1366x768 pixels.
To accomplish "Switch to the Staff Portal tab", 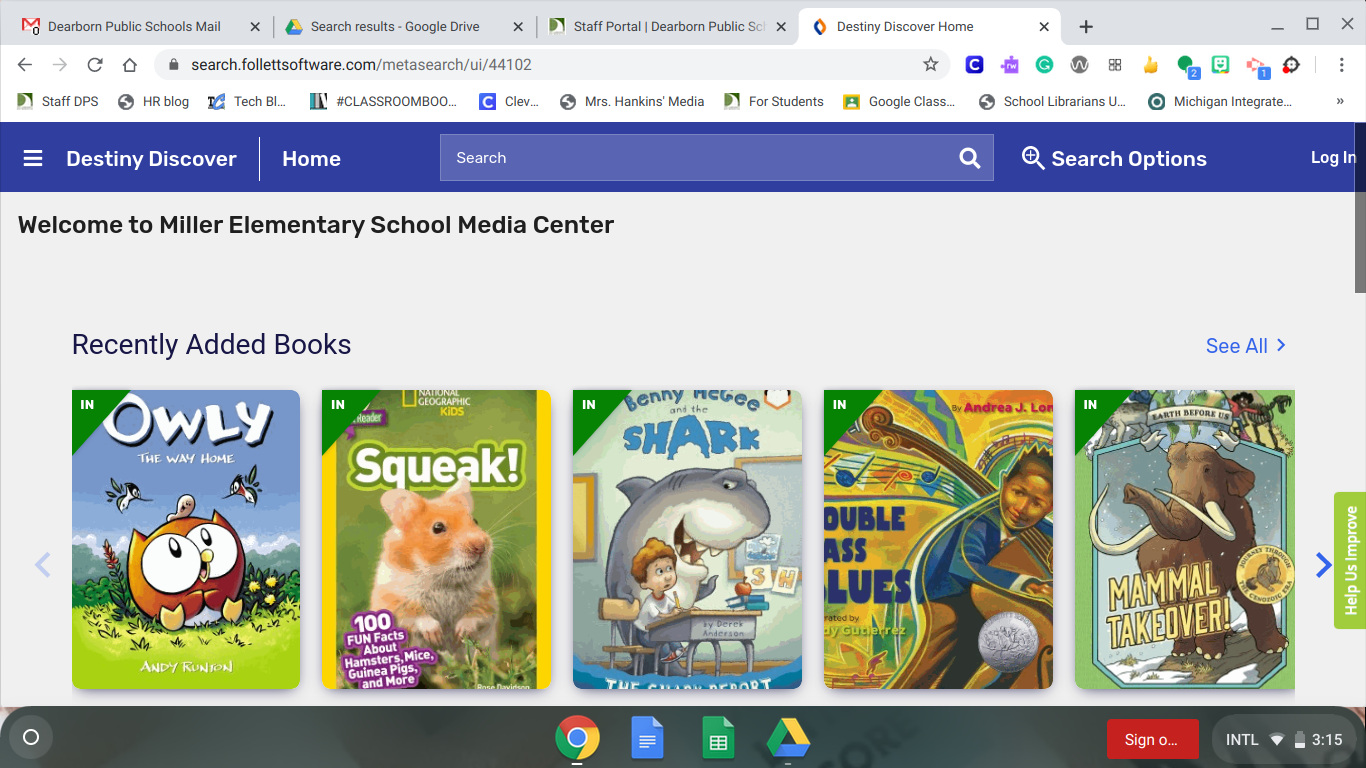I will pos(669,27).
